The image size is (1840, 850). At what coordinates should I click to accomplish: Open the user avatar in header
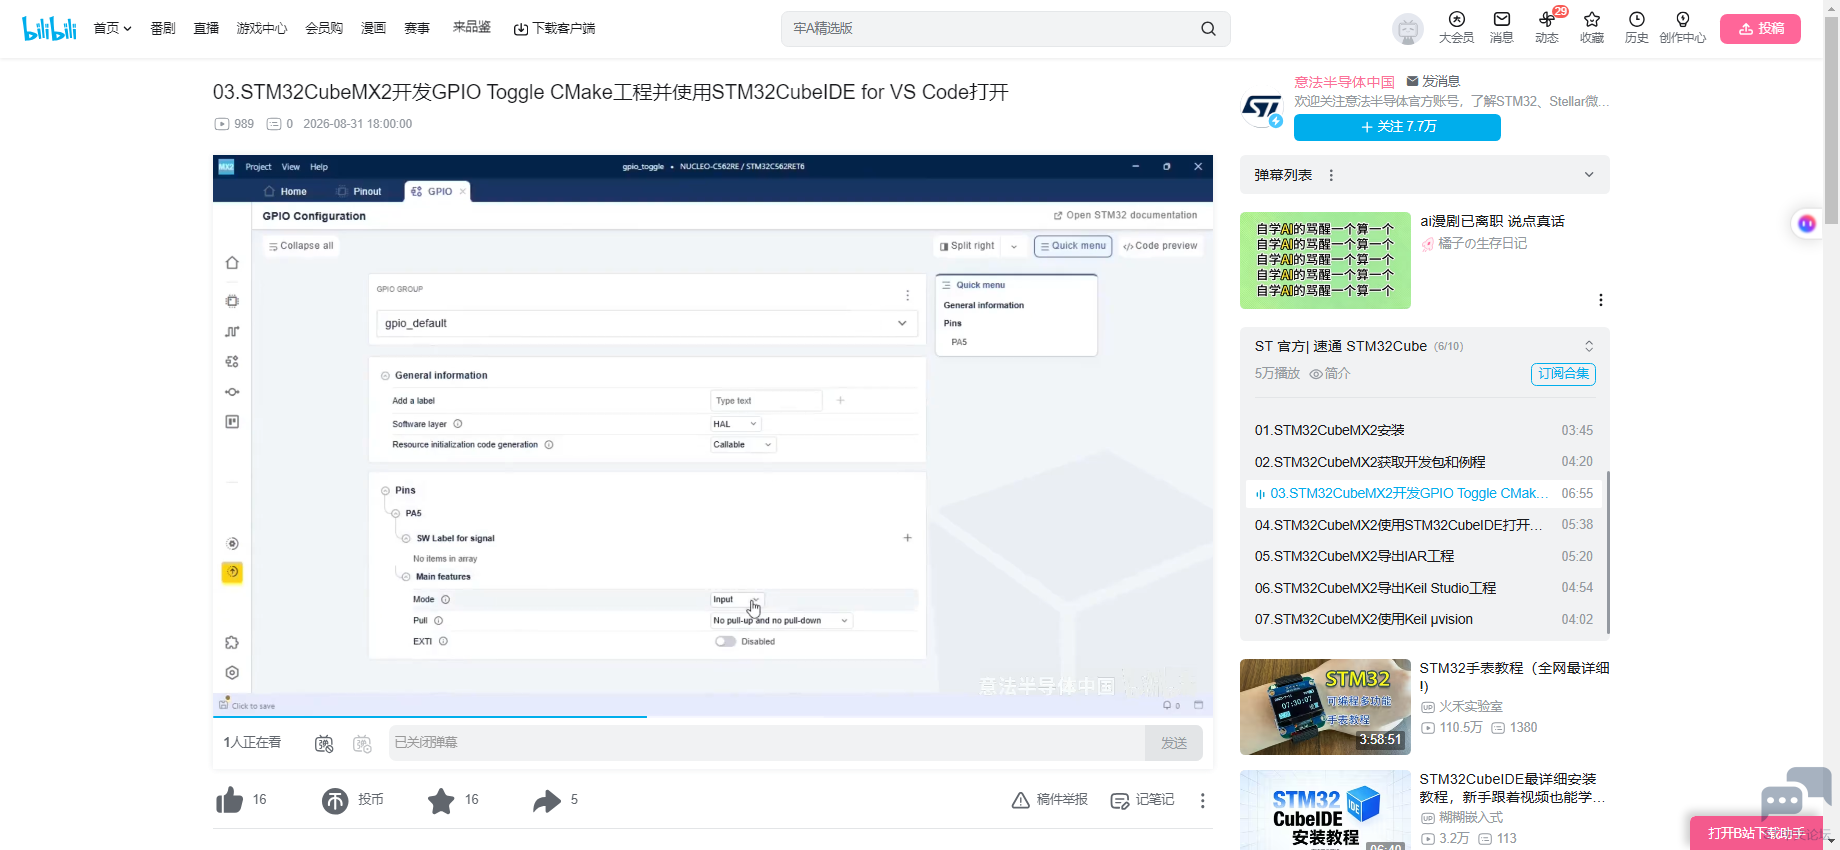(x=1408, y=29)
